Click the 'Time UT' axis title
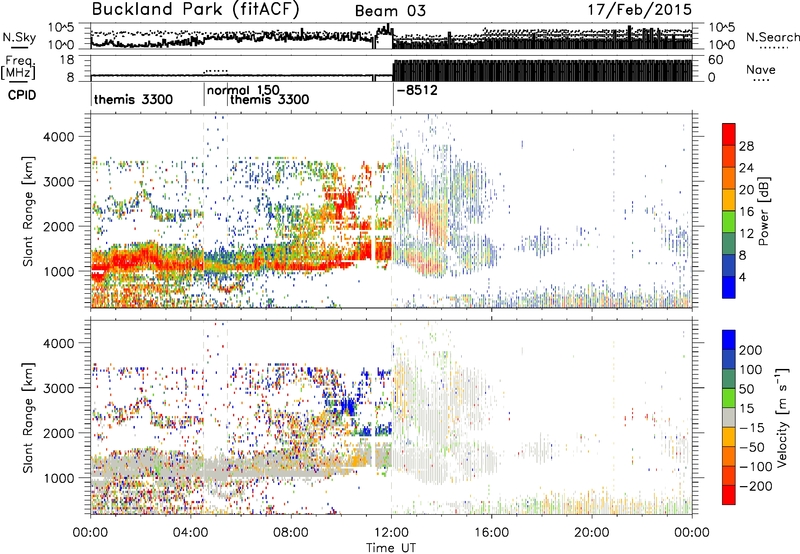The width and height of the screenshot is (800, 554). pos(391,548)
